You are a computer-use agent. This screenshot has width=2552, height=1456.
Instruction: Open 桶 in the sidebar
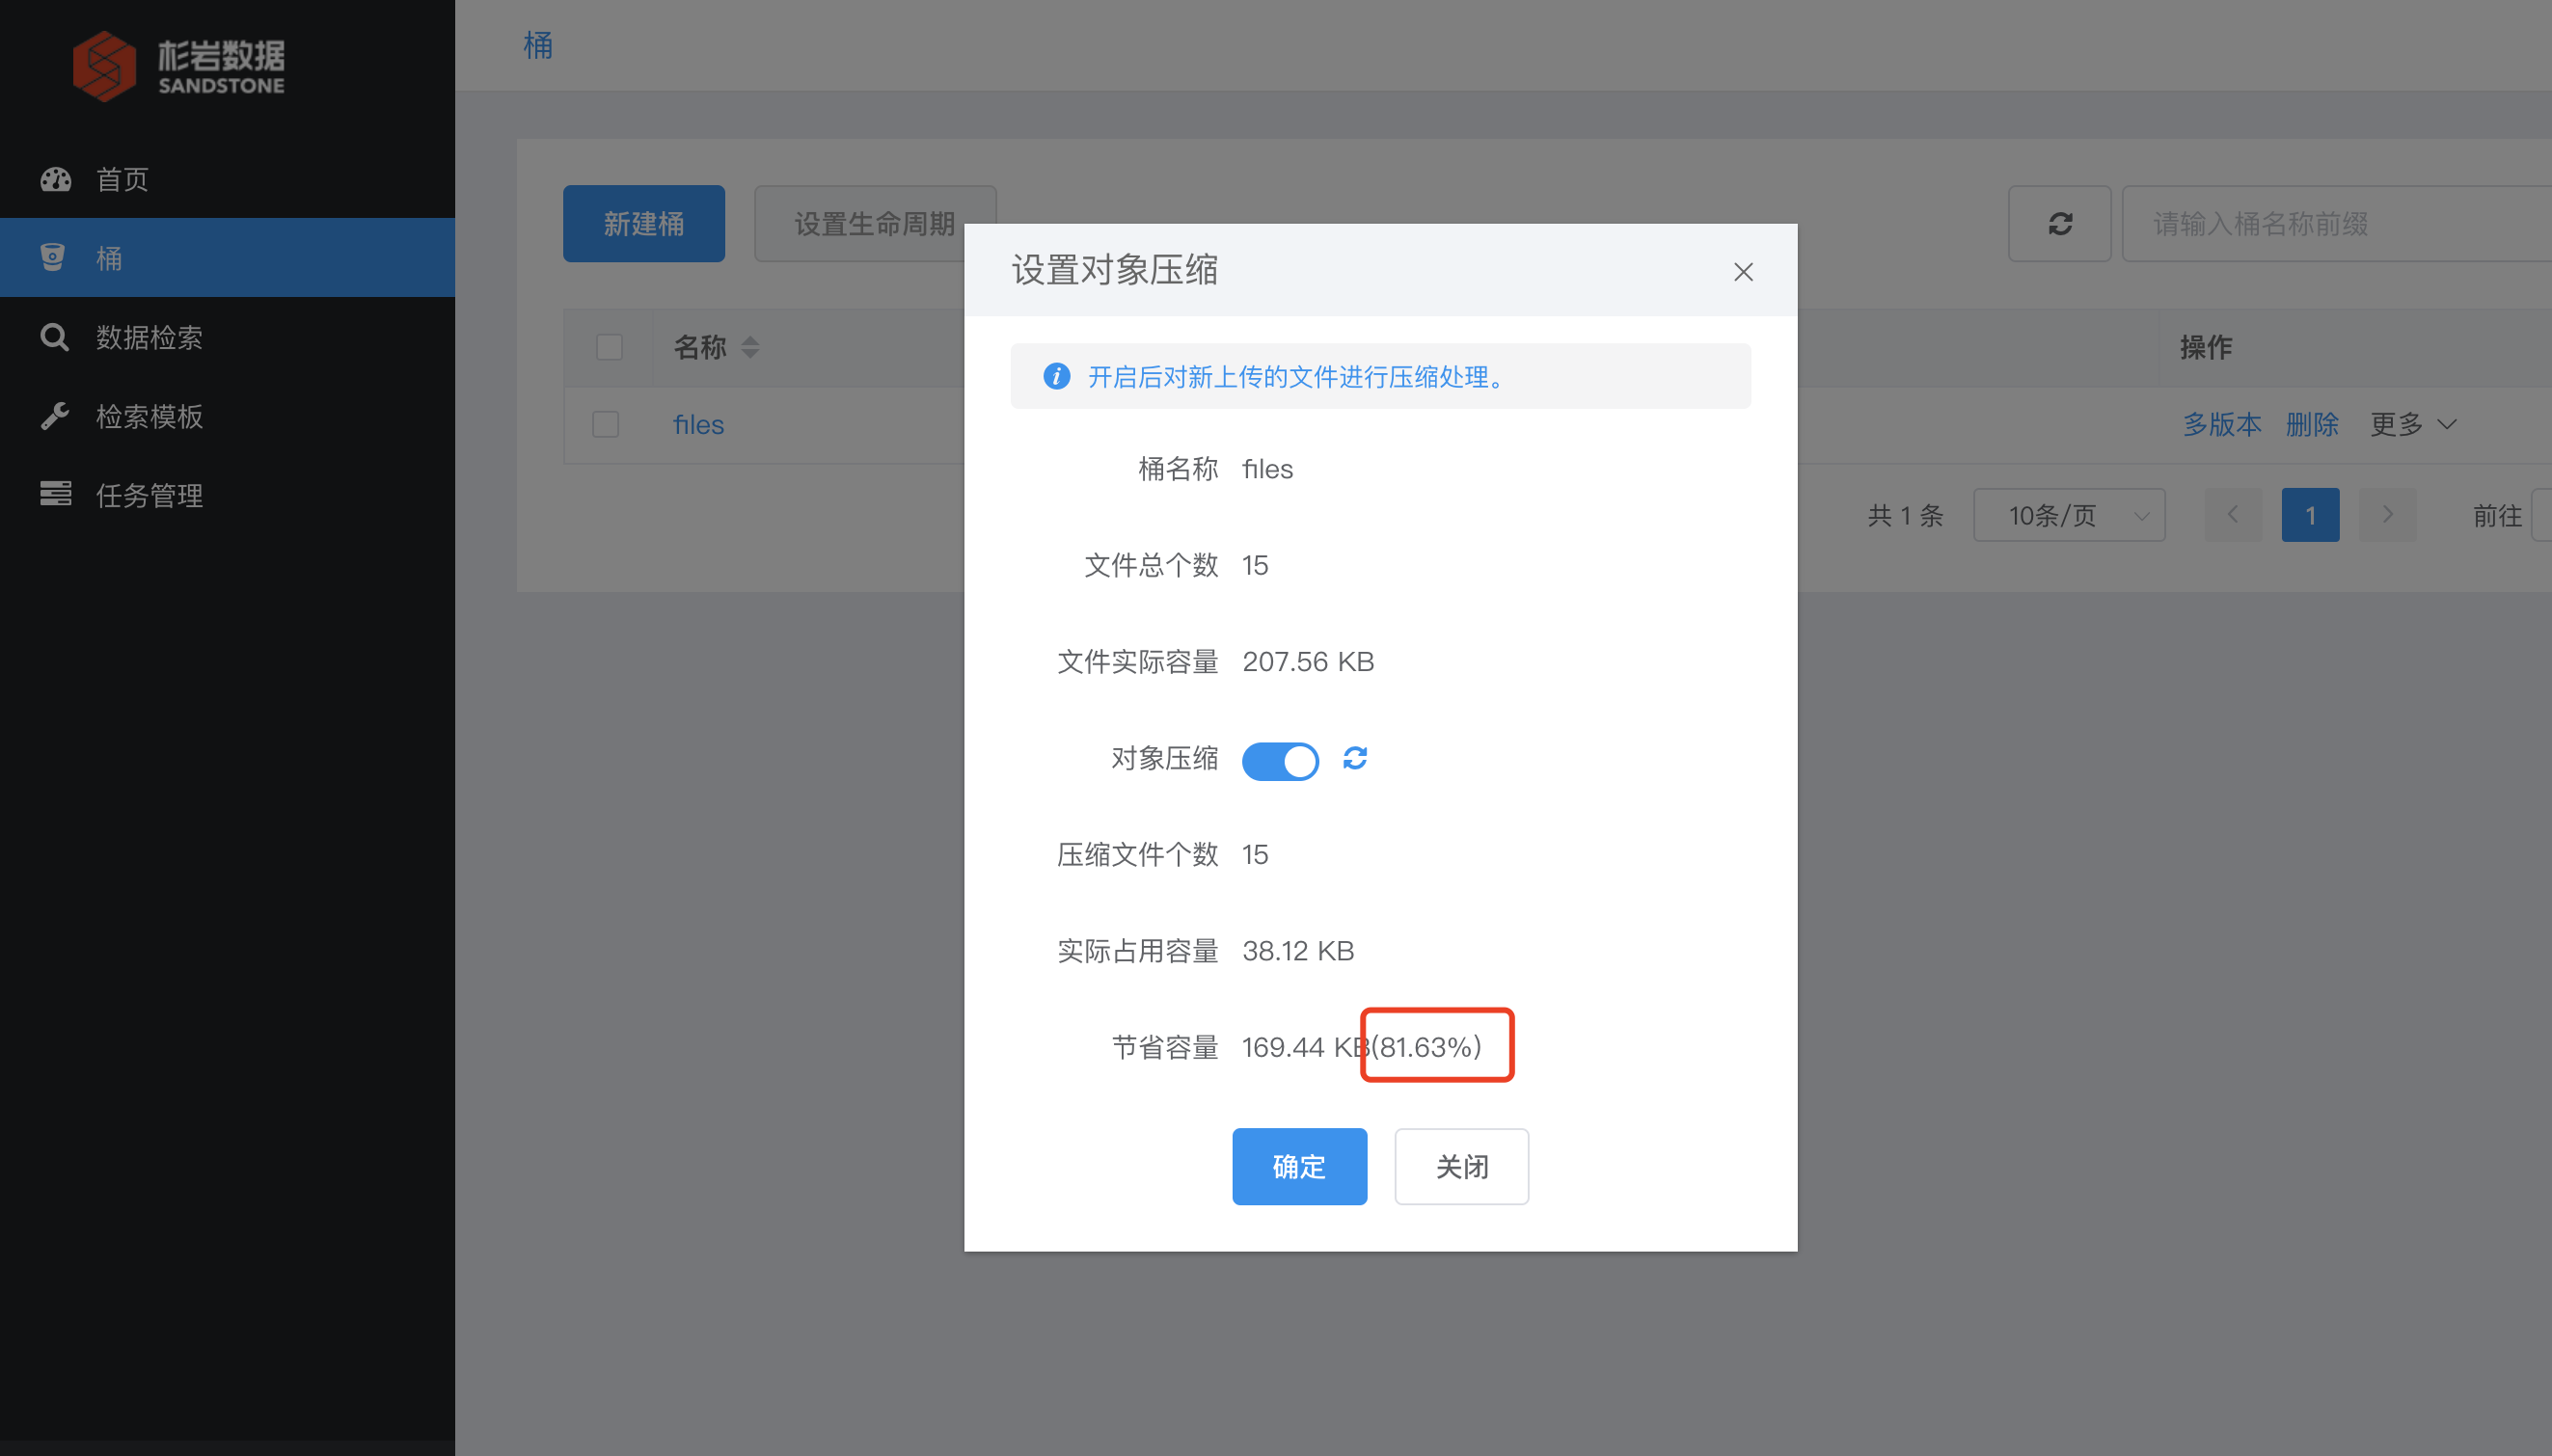tap(227, 258)
